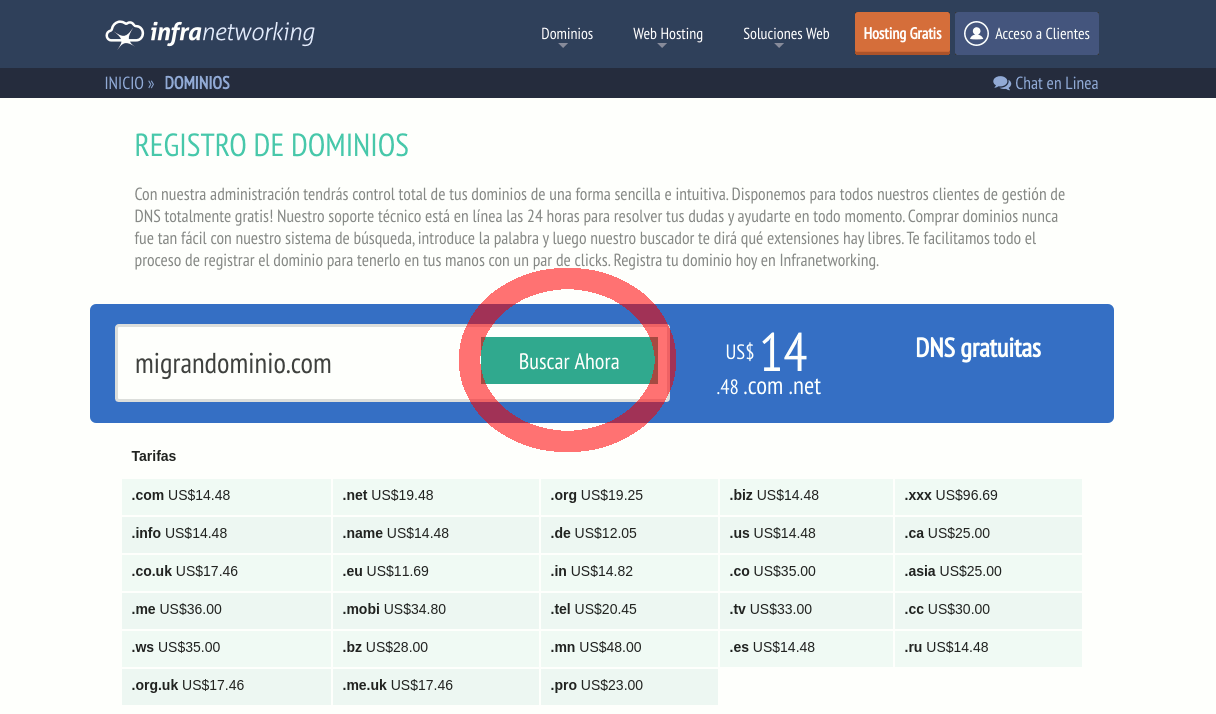
Task: Click the infranetworking cloud logo icon
Action: (125, 33)
